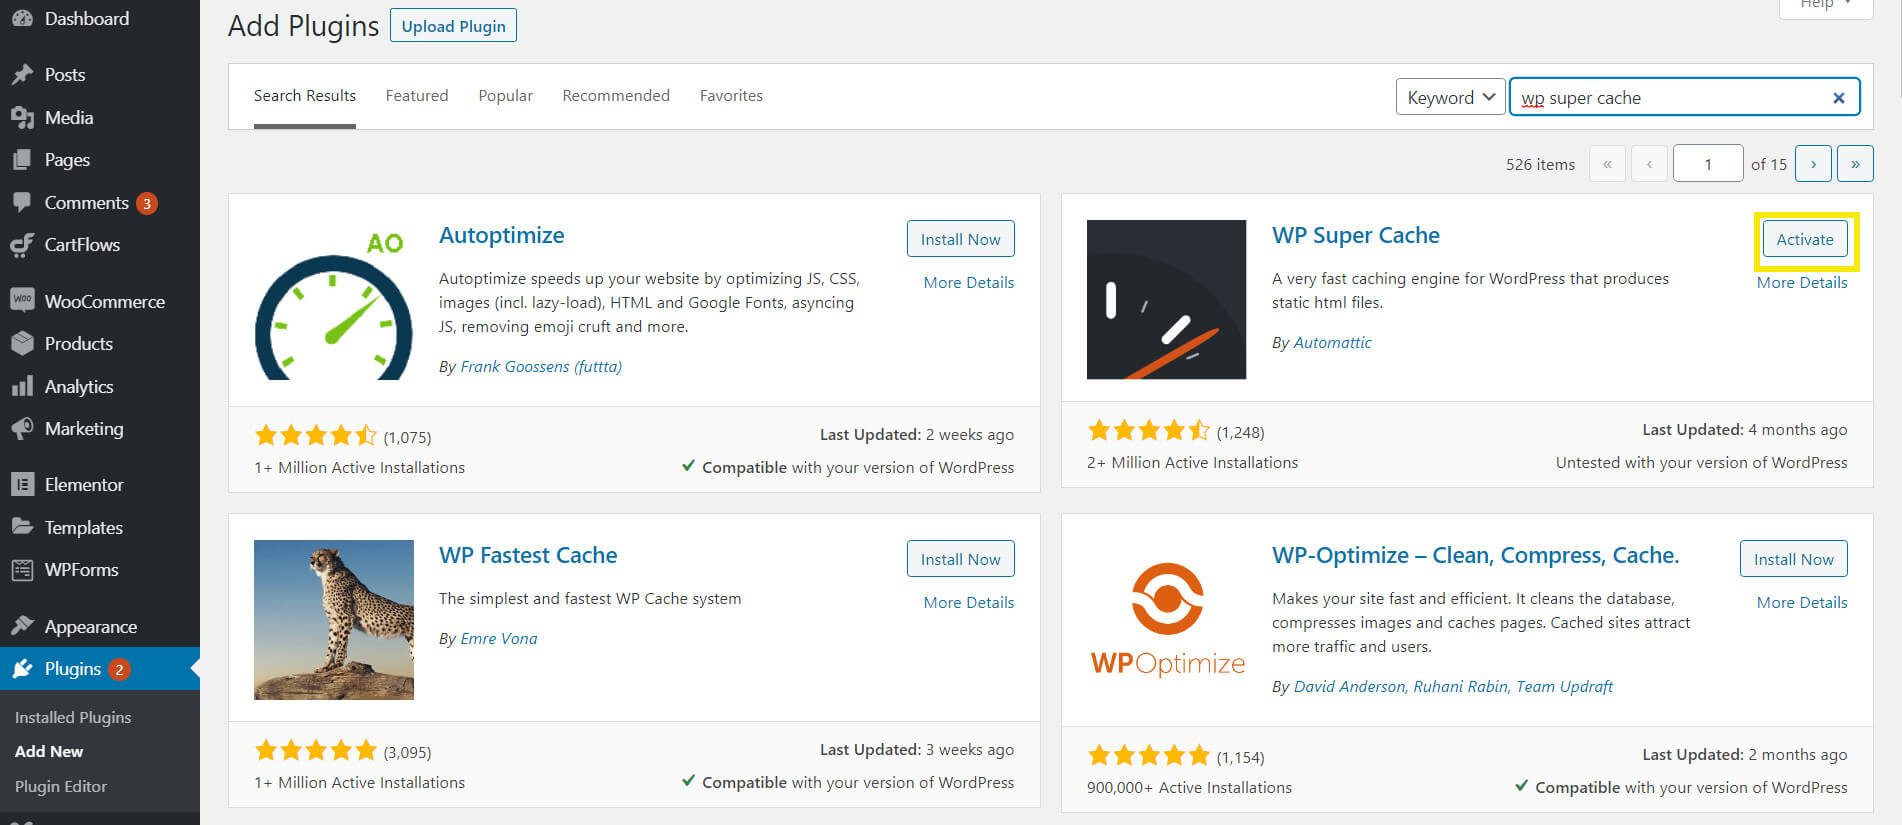The height and width of the screenshot is (825, 1902).
Task: Open the Help dropdown tab
Action: [1826, 6]
